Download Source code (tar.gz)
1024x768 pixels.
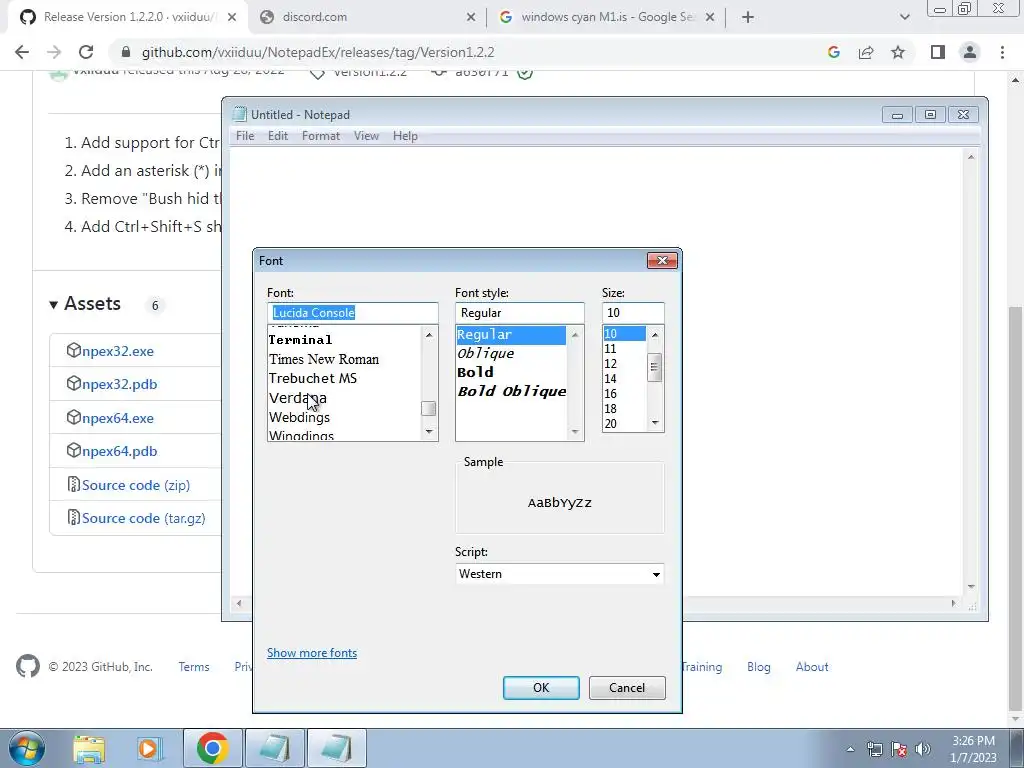click(x=144, y=519)
